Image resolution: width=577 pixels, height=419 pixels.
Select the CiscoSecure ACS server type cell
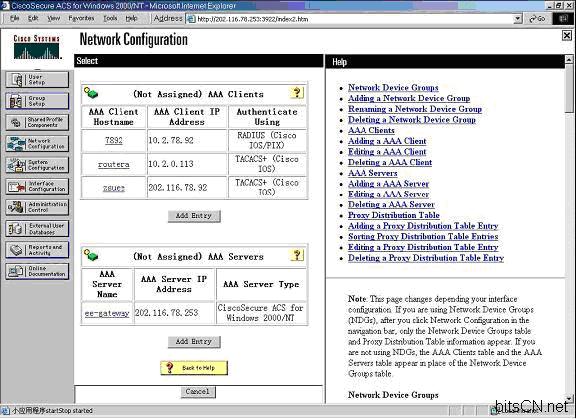[261, 313]
